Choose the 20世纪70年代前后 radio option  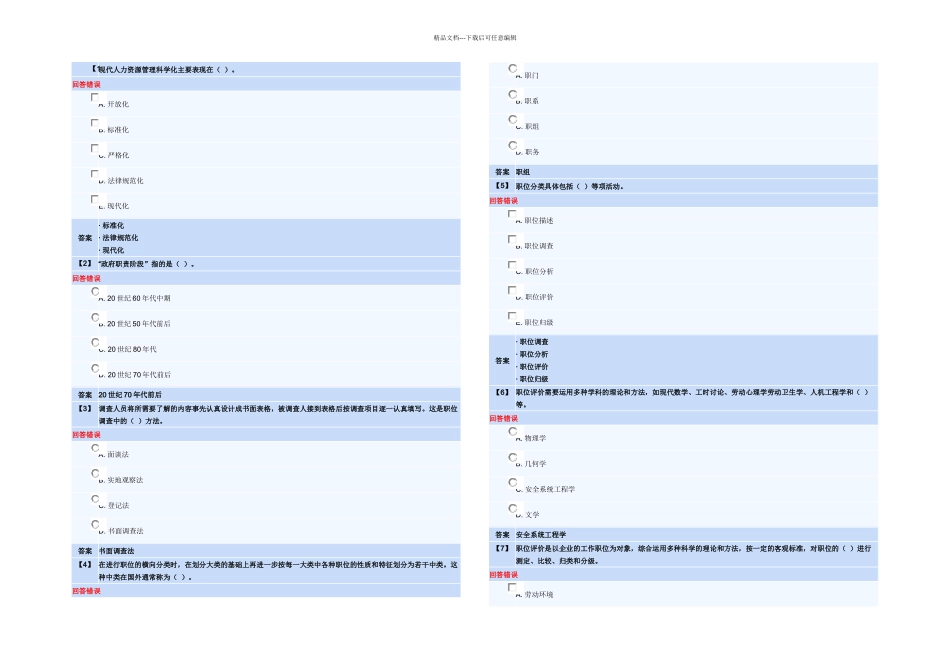coord(95,368)
